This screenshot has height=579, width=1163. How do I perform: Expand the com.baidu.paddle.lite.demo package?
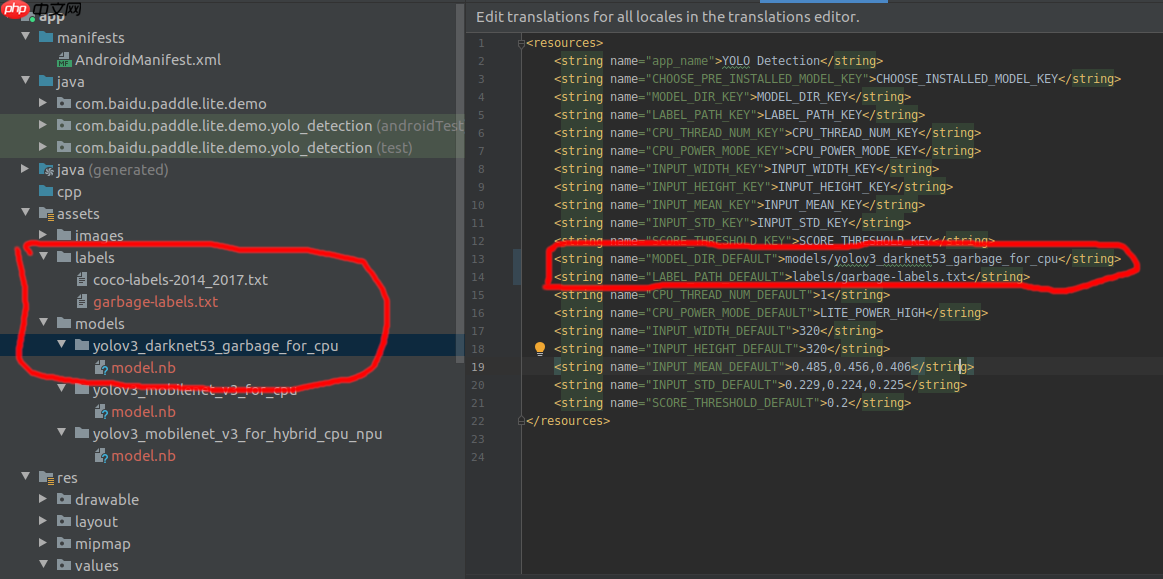point(43,104)
